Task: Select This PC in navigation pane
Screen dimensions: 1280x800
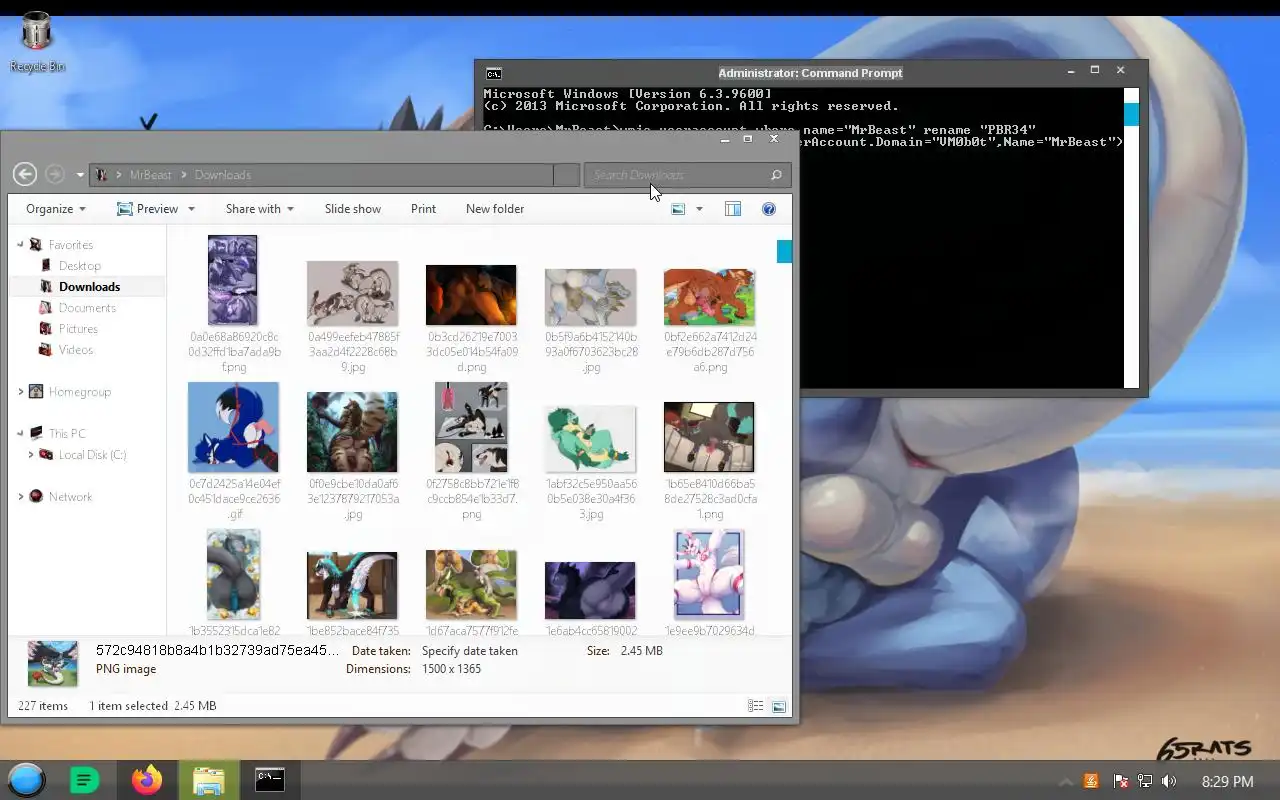Action: [66, 434]
